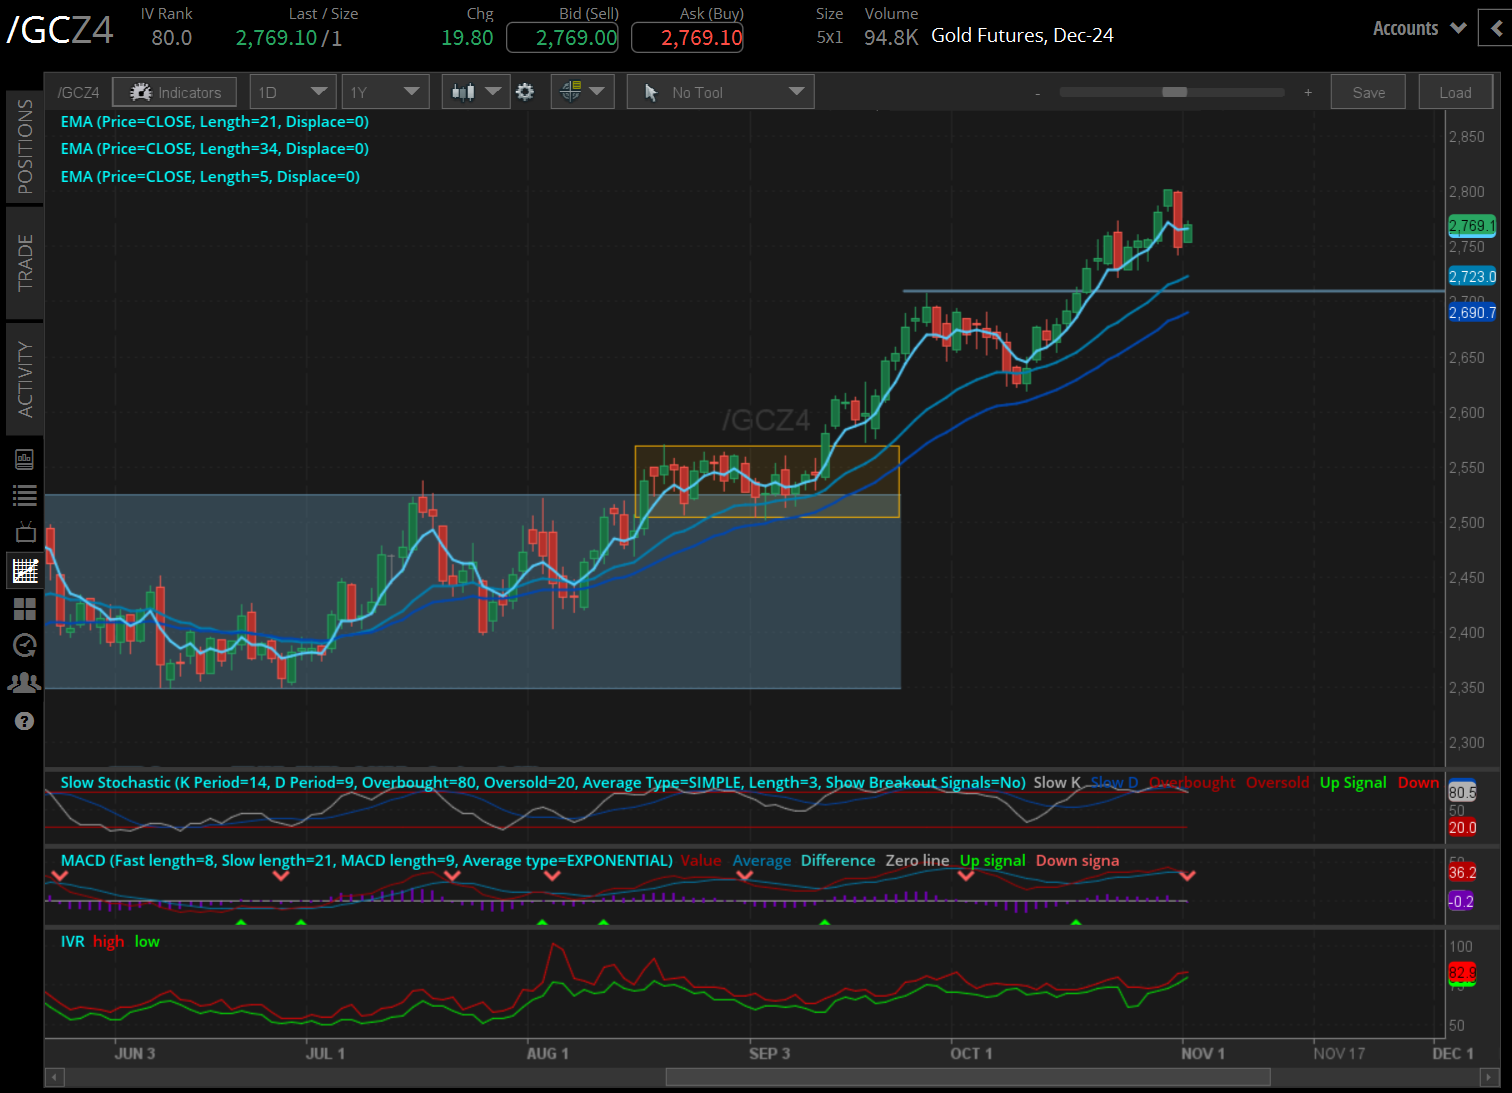Select the active chart grid icon
The width and height of the screenshot is (1512, 1093).
pyautogui.click(x=25, y=571)
